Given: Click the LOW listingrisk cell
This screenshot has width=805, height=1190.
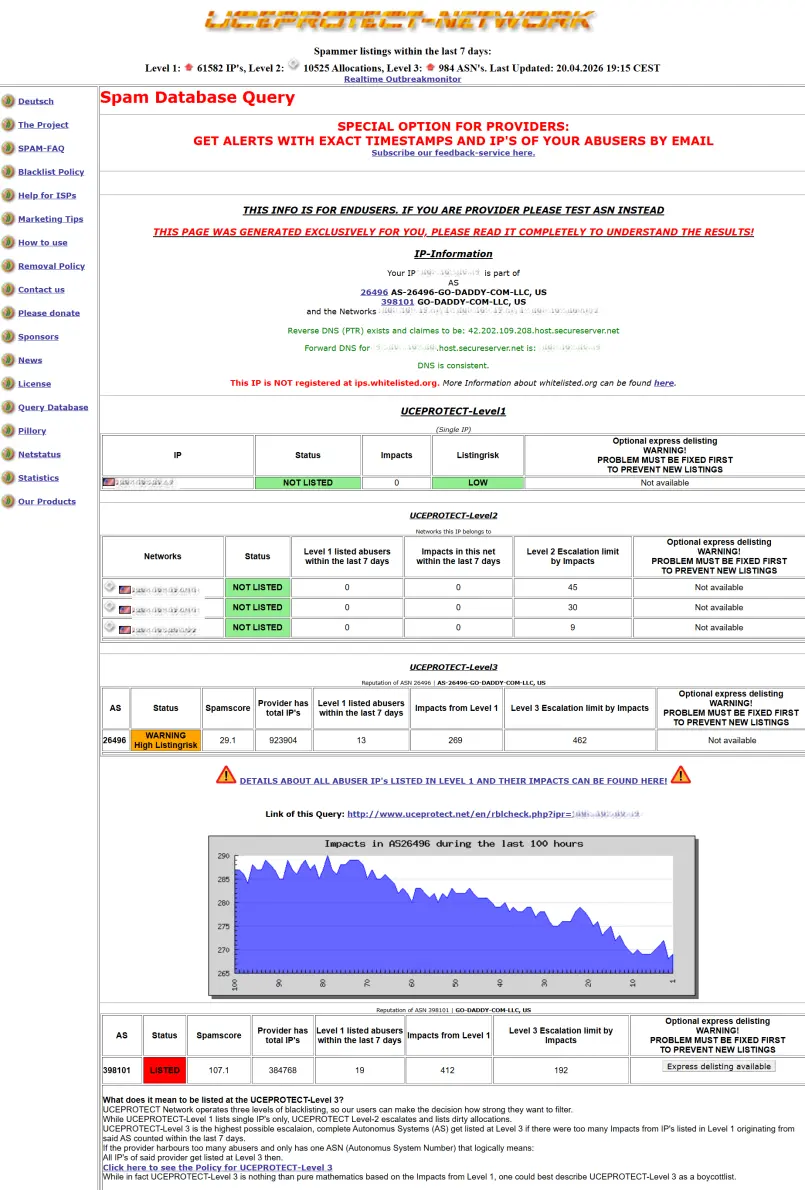Looking at the screenshot, I should 477,483.
